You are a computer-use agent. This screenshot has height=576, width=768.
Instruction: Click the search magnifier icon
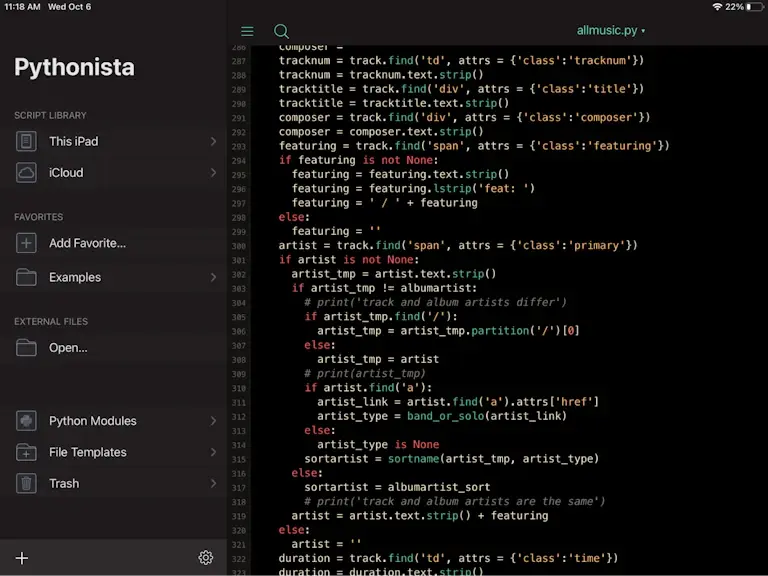[x=281, y=31]
